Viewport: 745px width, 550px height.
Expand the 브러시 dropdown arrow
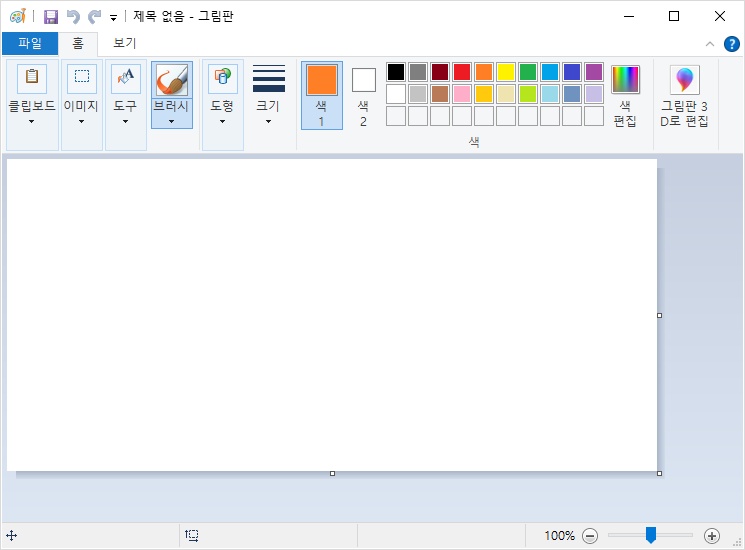pyautogui.click(x=172, y=122)
